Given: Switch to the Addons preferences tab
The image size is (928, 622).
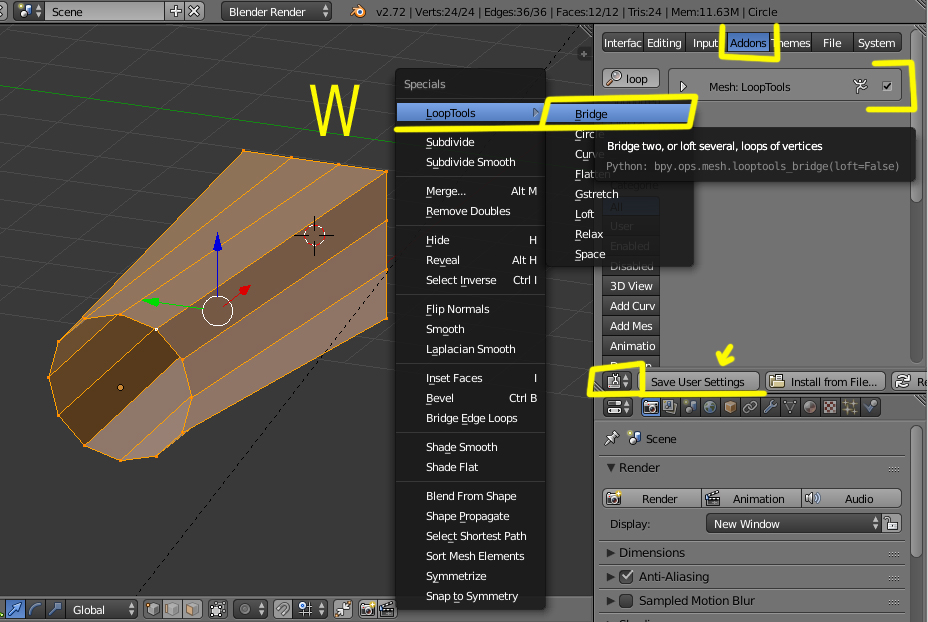Looking at the screenshot, I should click(x=748, y=43).
